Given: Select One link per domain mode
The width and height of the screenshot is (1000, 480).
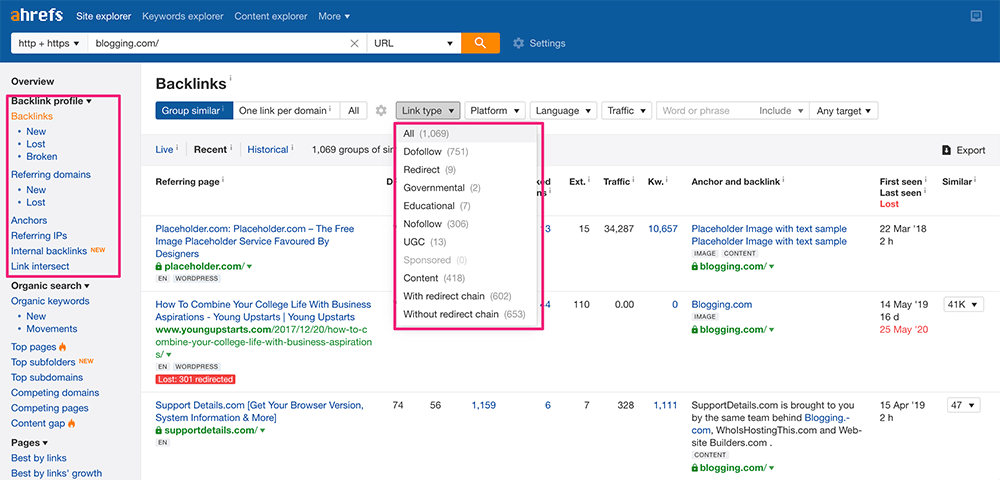Looking at the screenshot, I should pyautogui.click(x=286, y=111).
